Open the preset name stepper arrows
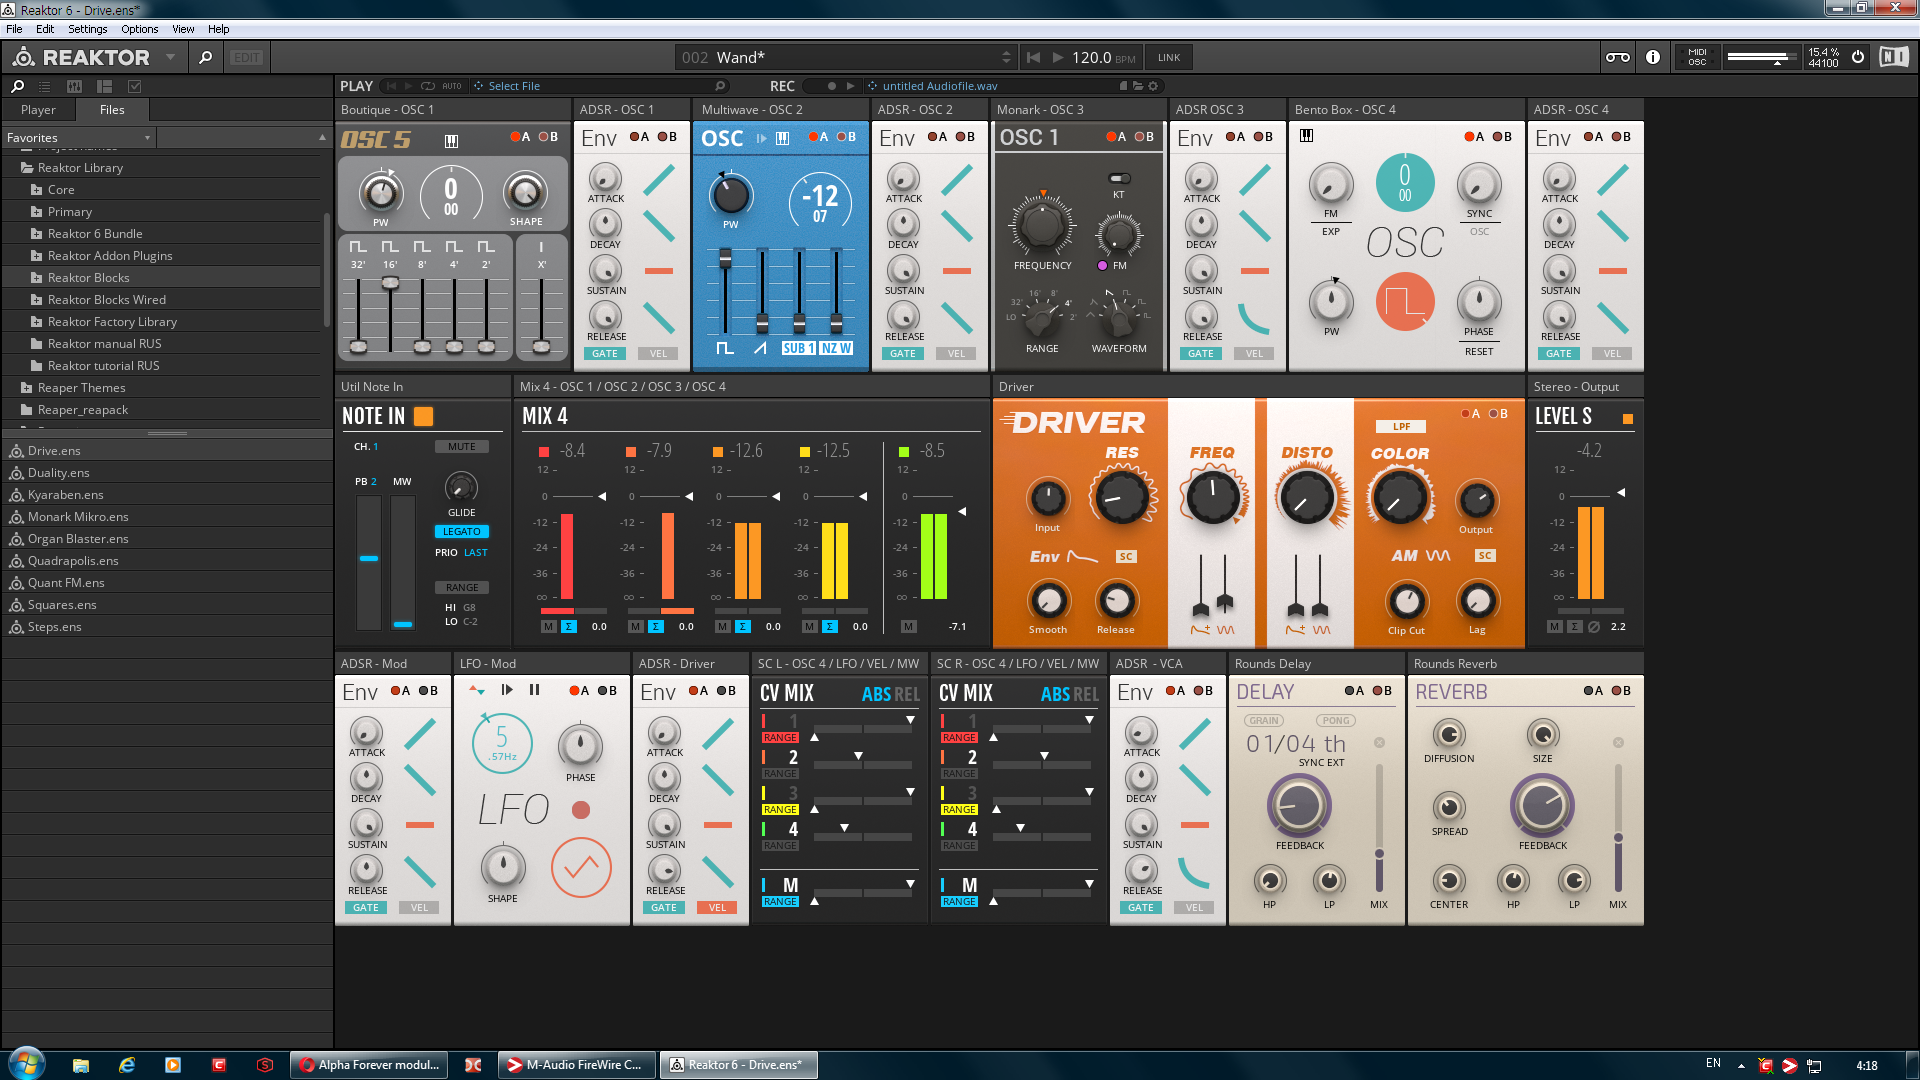Screen dimensions: 1920x1080 coord(1006,57)
